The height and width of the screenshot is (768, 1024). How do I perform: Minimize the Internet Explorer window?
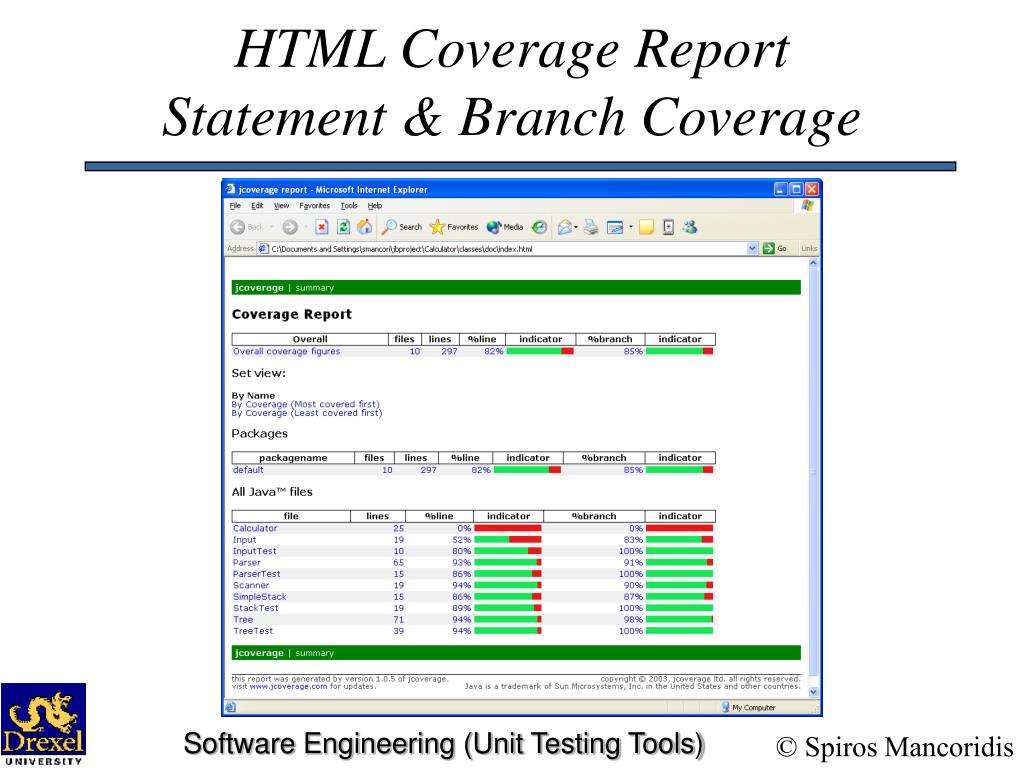point(780,189)
